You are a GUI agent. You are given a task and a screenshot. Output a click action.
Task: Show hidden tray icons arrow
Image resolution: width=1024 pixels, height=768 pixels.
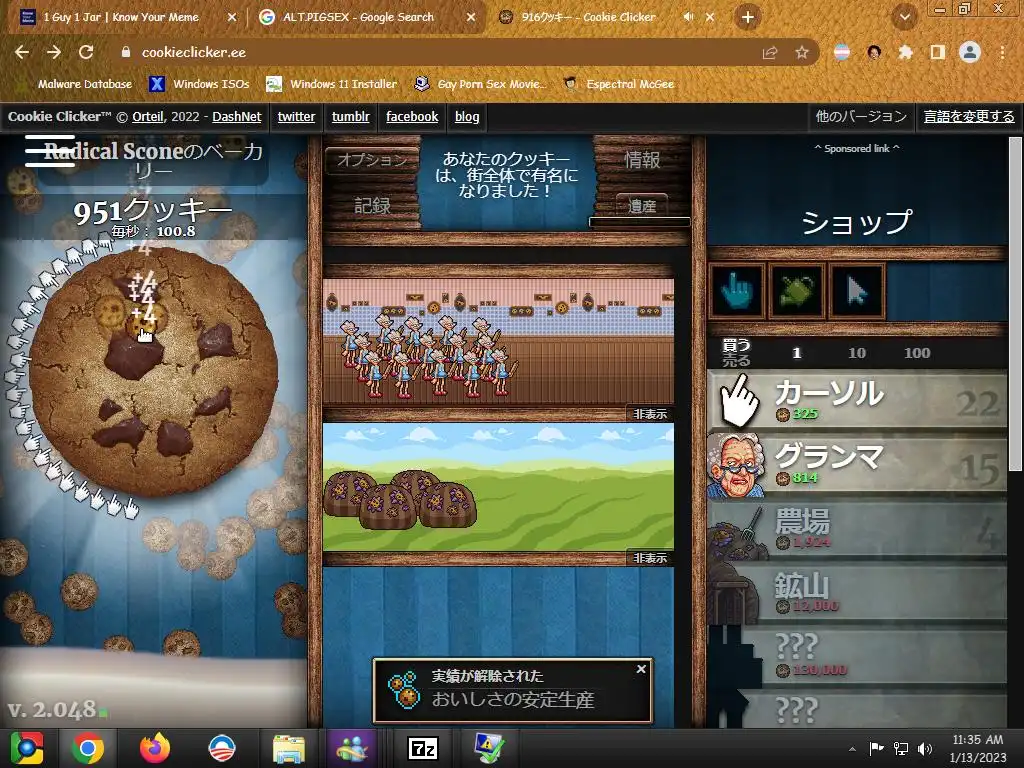852,749
